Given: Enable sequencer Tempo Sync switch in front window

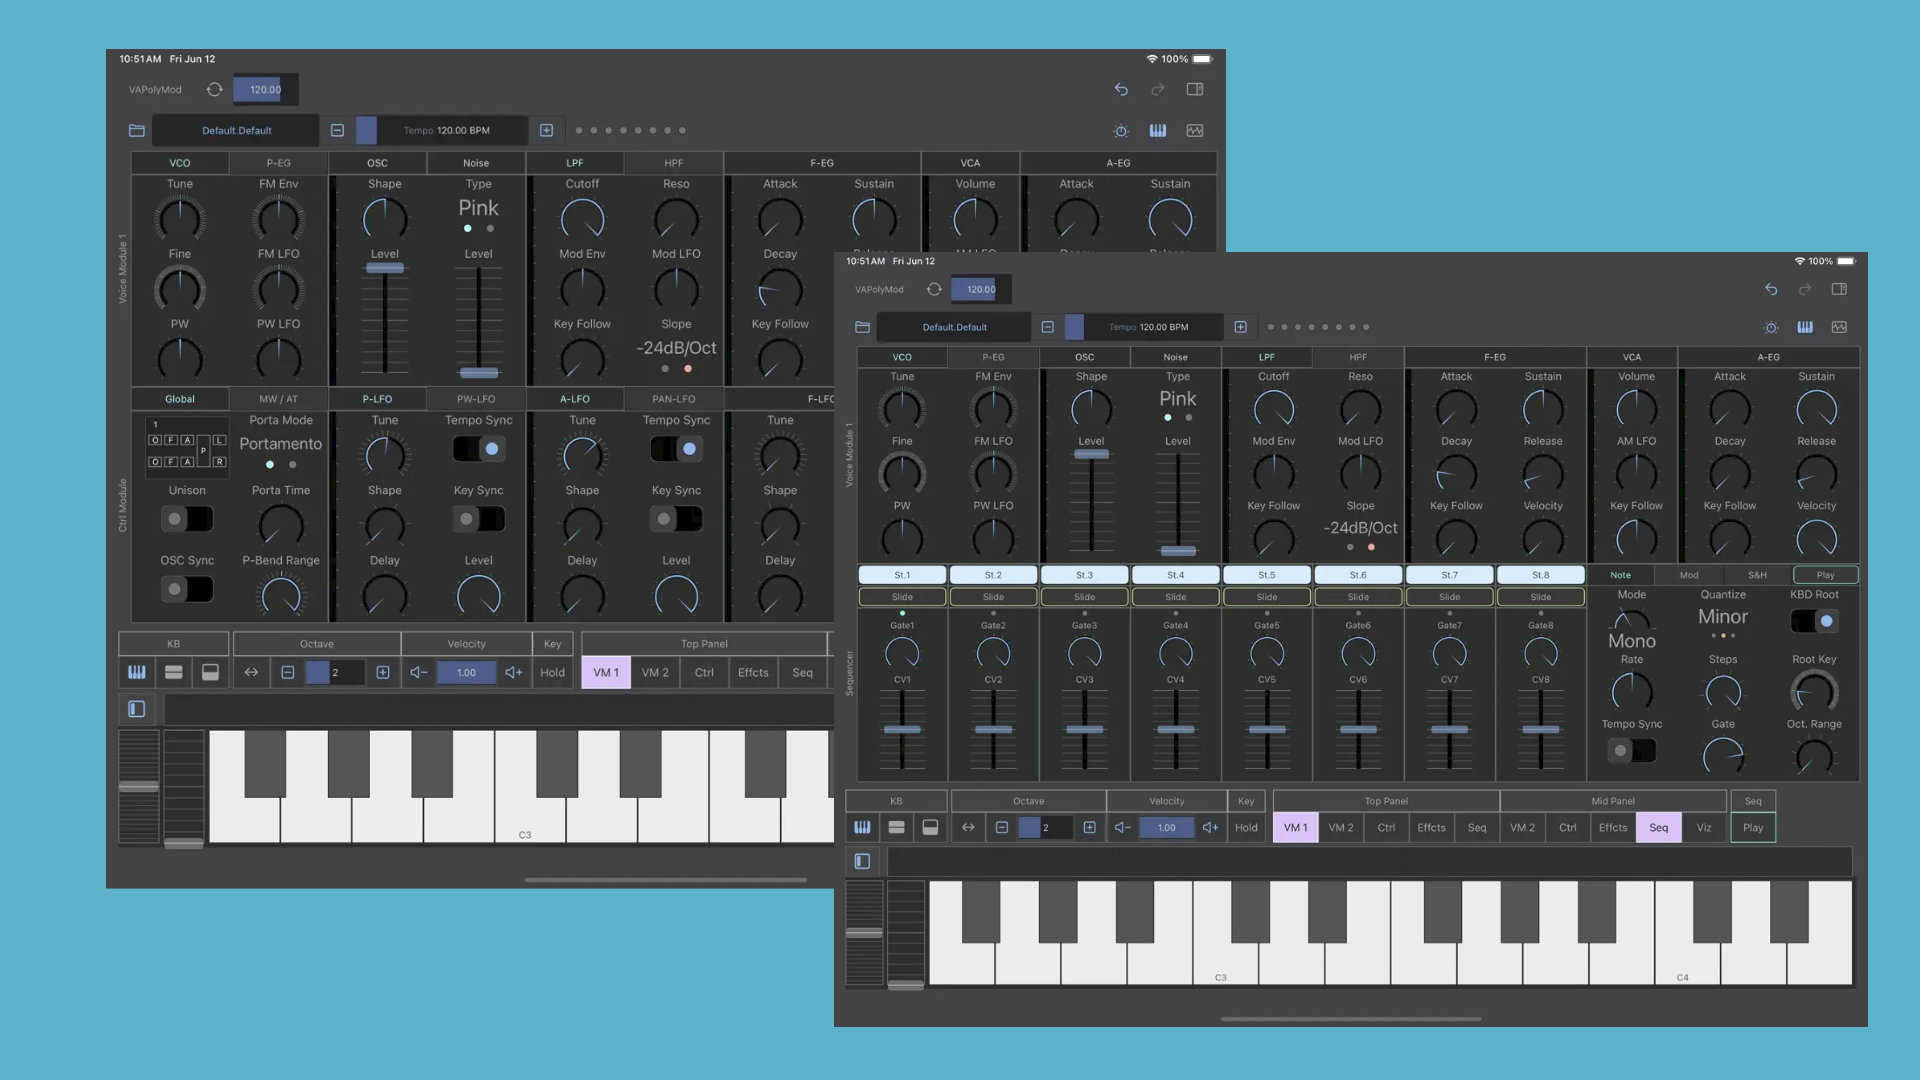Looking at the screenshot, I should (x=1631, y=750).
